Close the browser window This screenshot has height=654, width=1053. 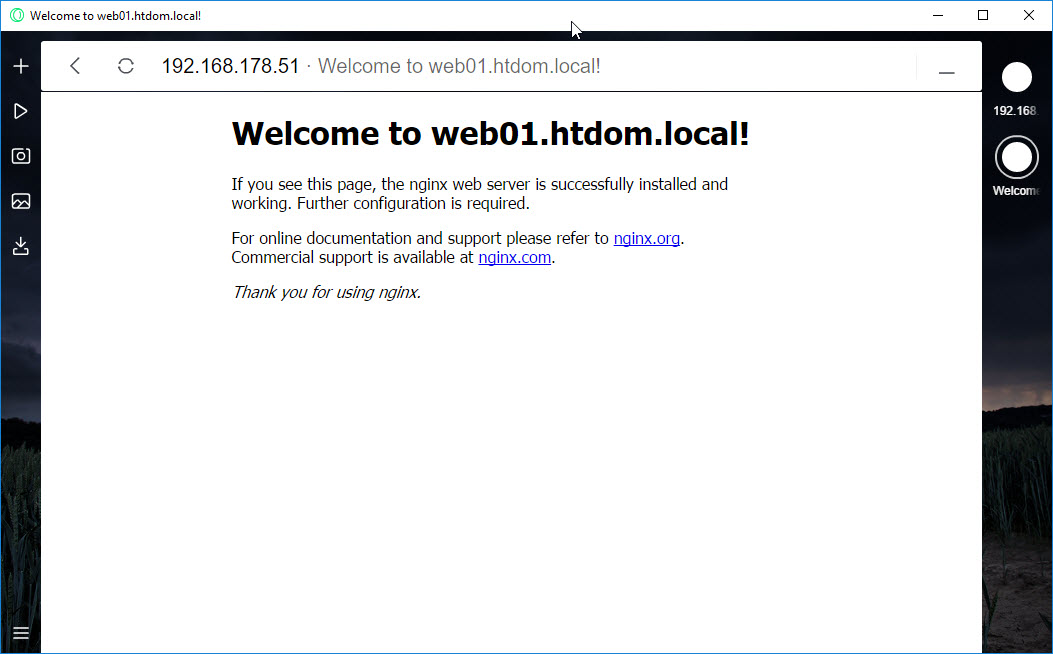point(1029,15)
